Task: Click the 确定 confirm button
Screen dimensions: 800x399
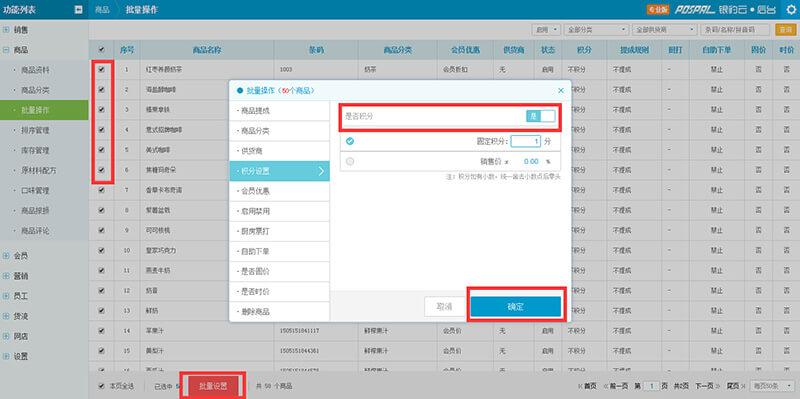Action: pyautogui.click(x=516, y=306)
